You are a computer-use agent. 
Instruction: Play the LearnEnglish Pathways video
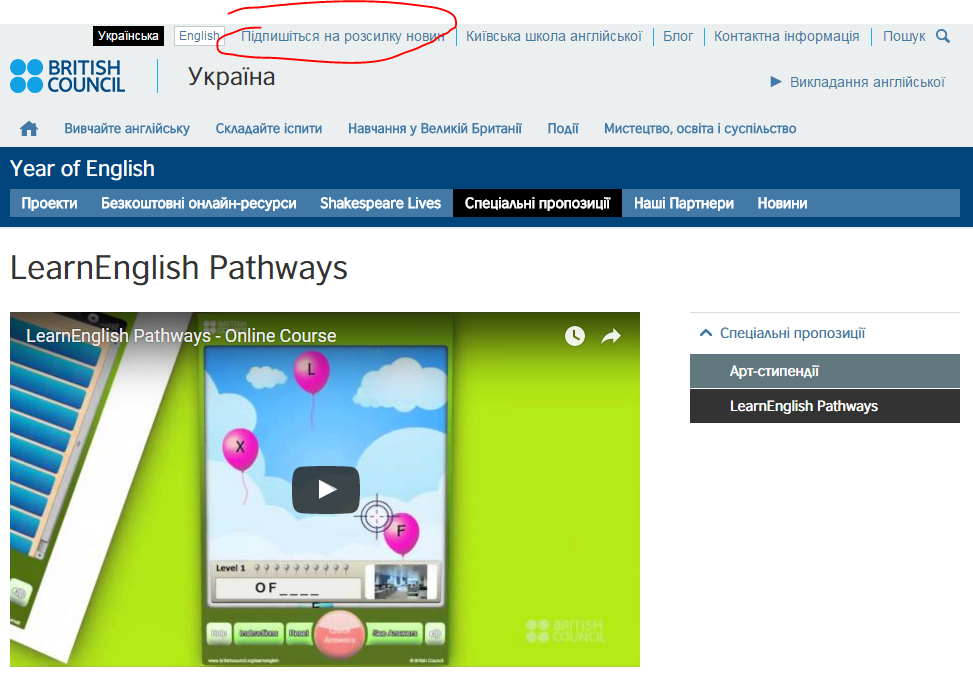pyautogui.click(x=326, y=489)
